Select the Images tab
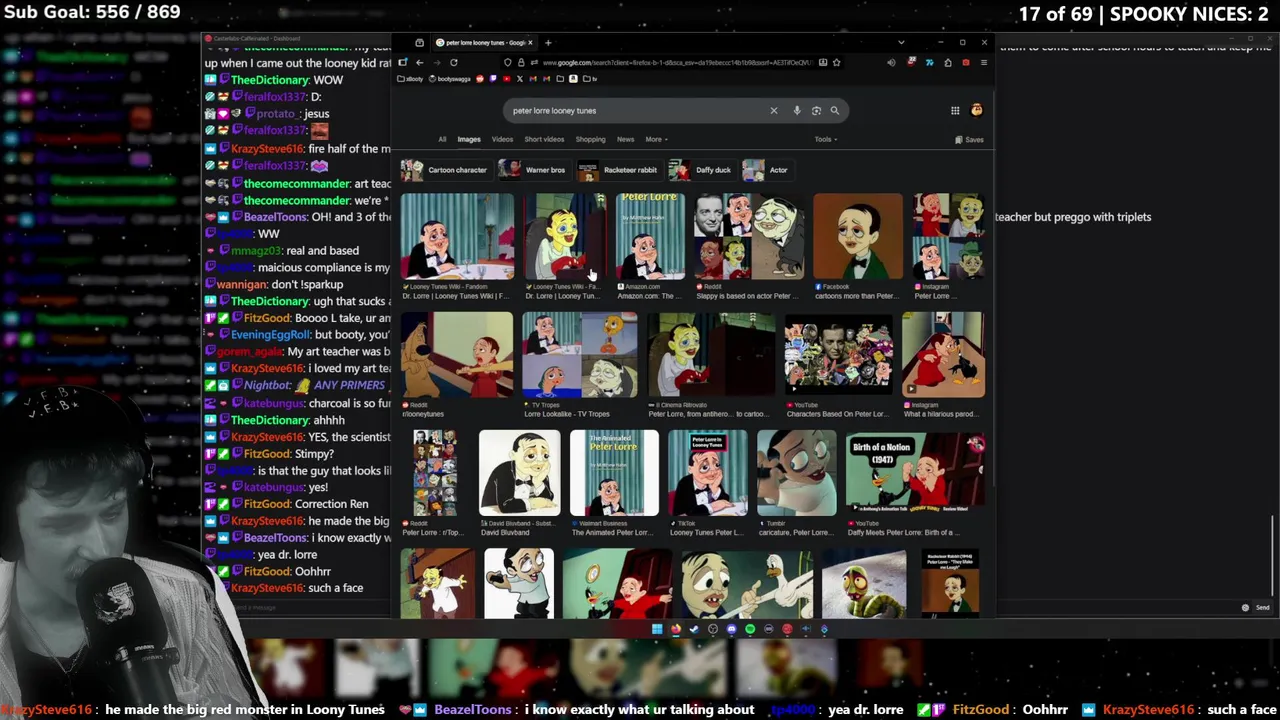1280x720 pixels. (x=469, y=140)
